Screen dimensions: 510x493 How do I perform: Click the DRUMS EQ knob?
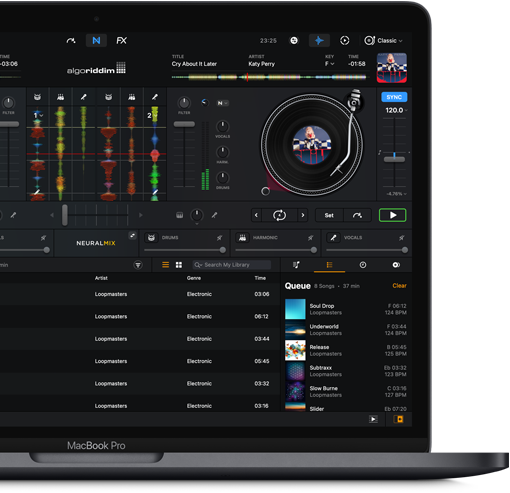[222, 178]
